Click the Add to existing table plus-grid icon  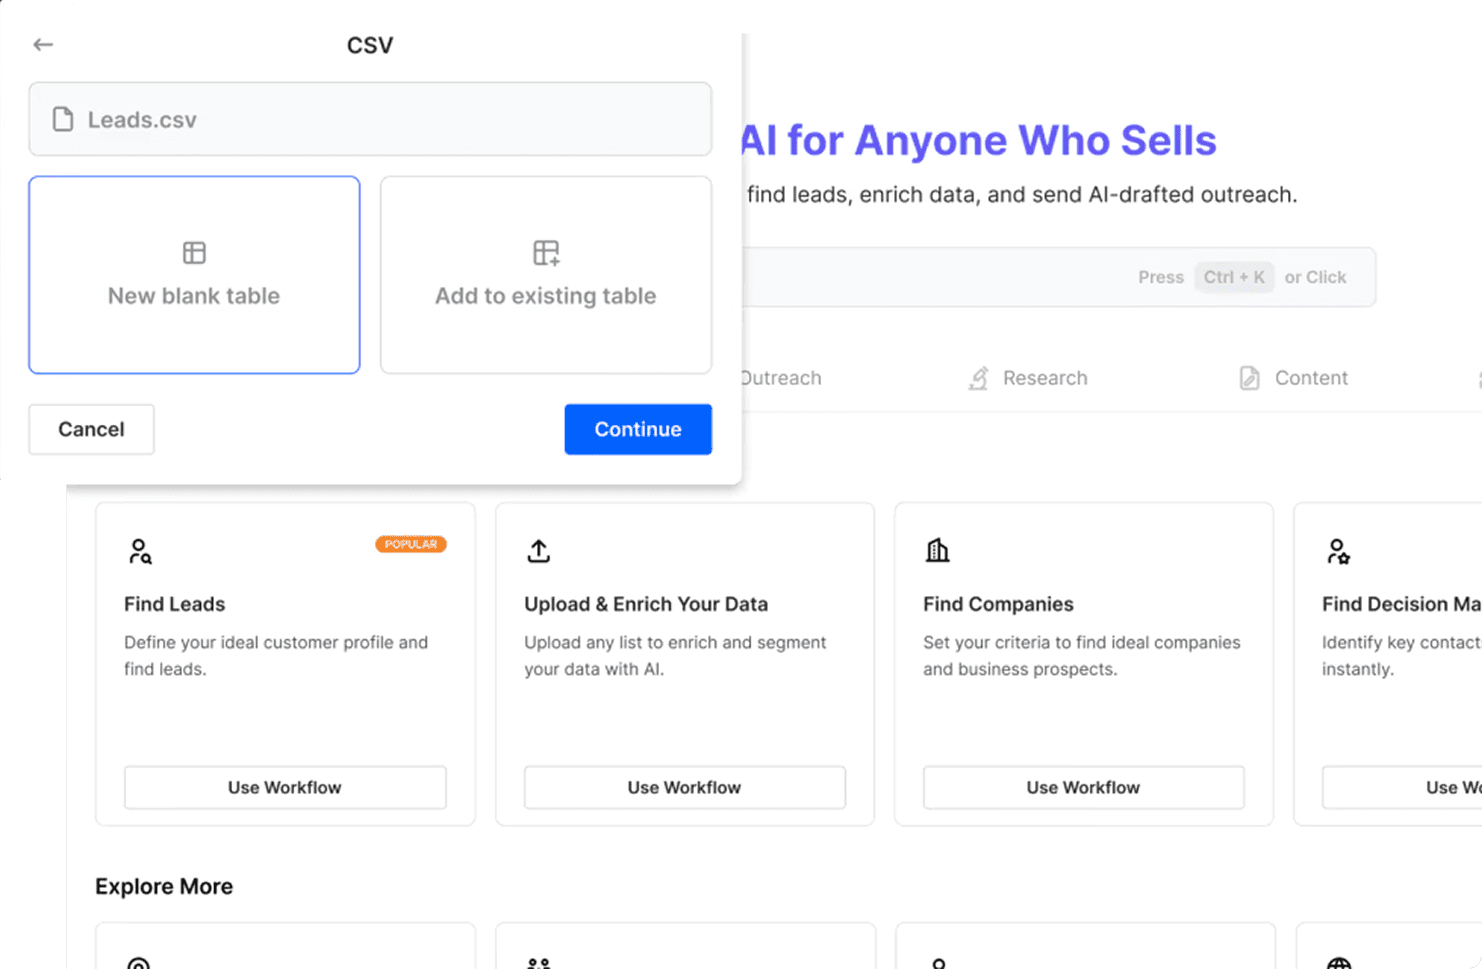tap(546, 253)
